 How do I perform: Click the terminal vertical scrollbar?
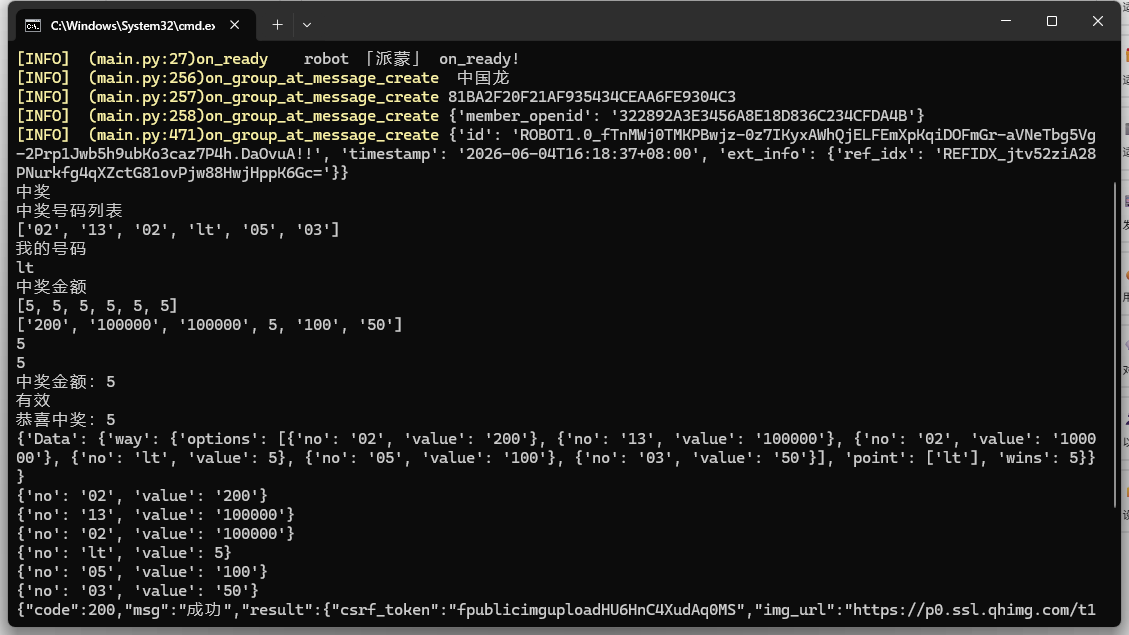pyautogui.click(x=1115, y=344)
